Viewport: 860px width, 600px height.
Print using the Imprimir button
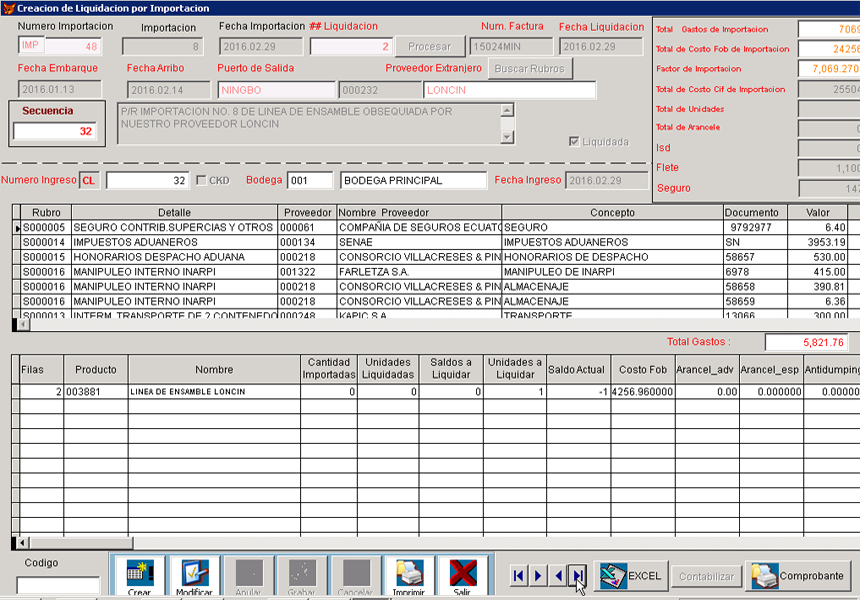tap(409, 576)
